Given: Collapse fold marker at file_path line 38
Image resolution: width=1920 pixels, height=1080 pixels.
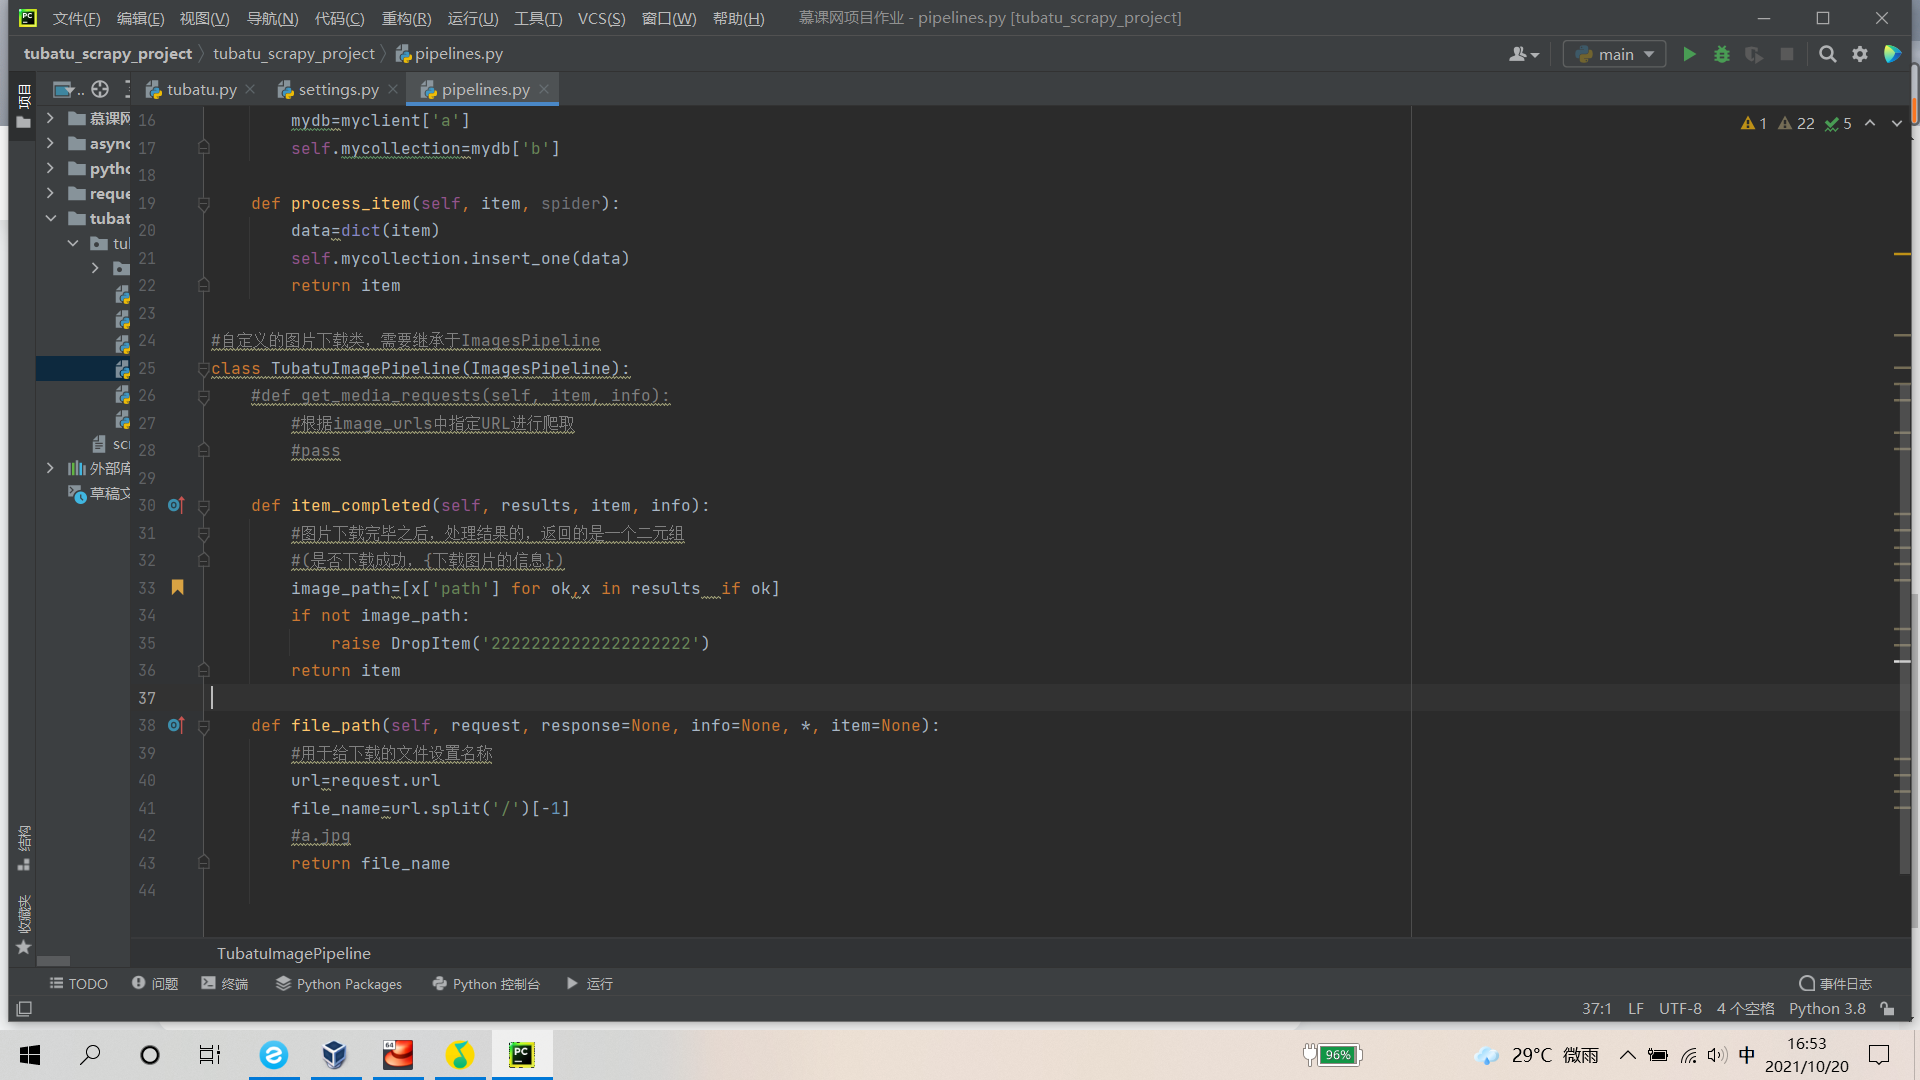Looking at the screenshot, I should (204, 726).
